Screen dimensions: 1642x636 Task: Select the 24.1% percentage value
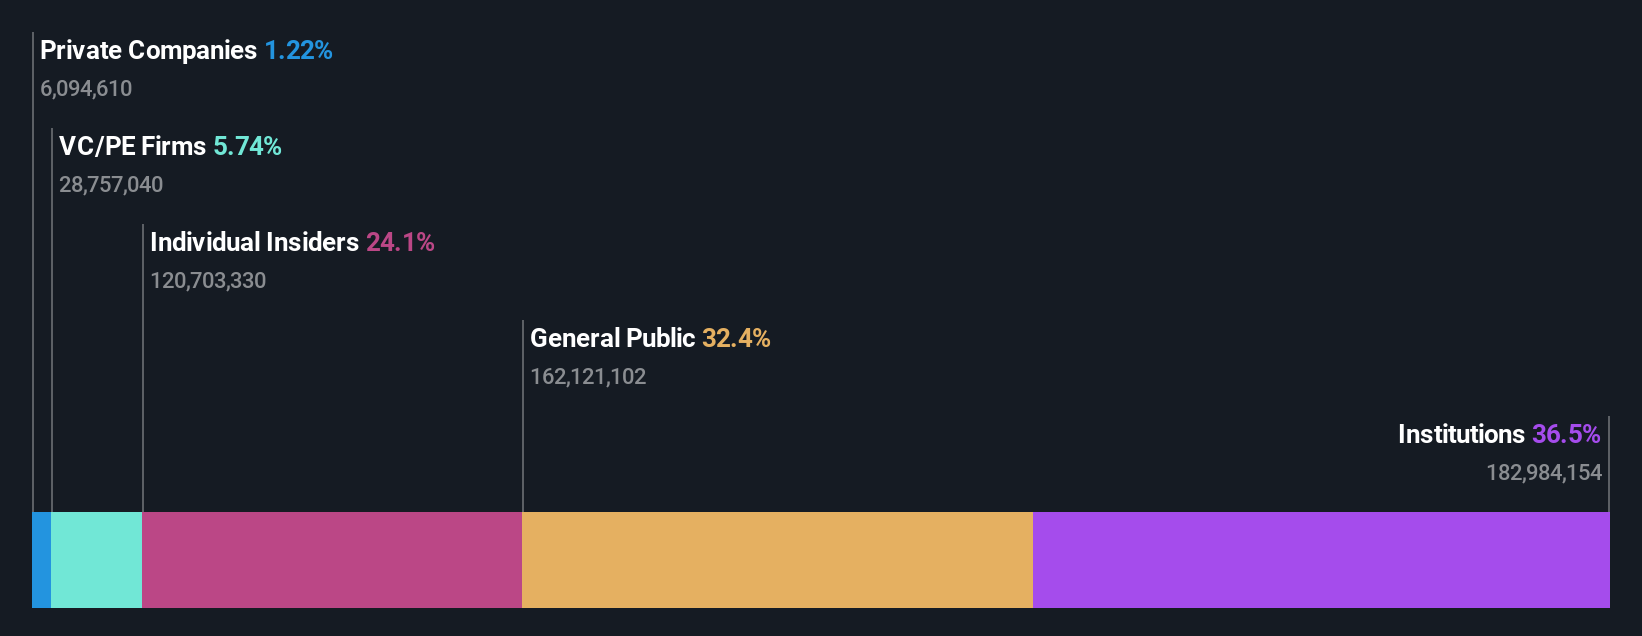click(x=400, y=242)
